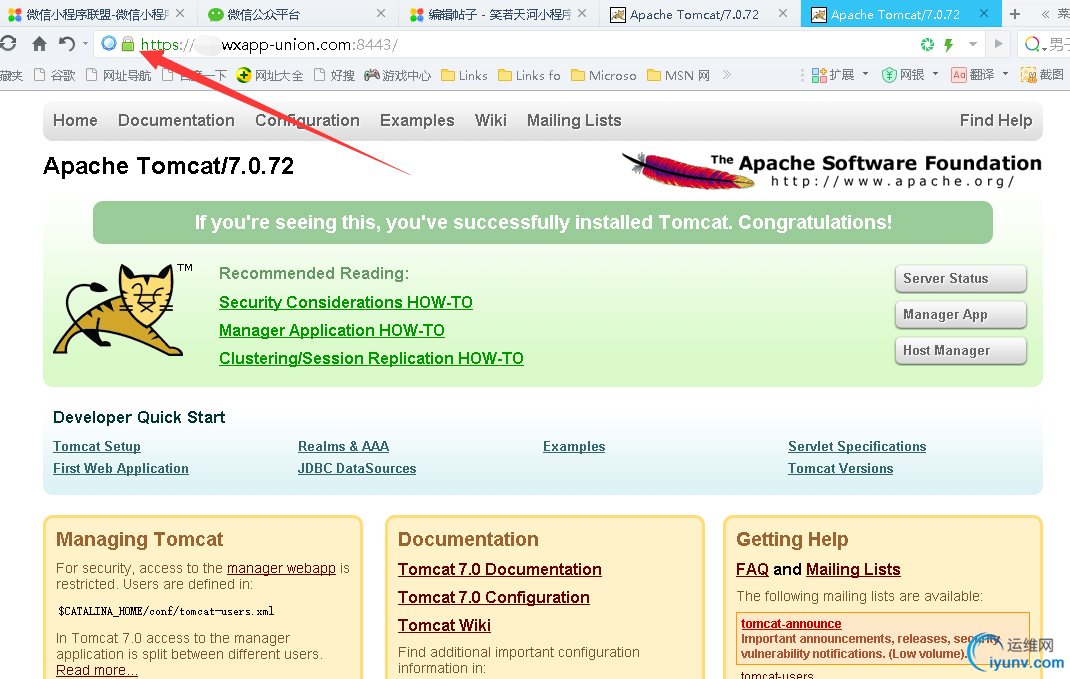
Task: Open the 翻译 dropdown arrow
Action: click(x=1006, y=74)
